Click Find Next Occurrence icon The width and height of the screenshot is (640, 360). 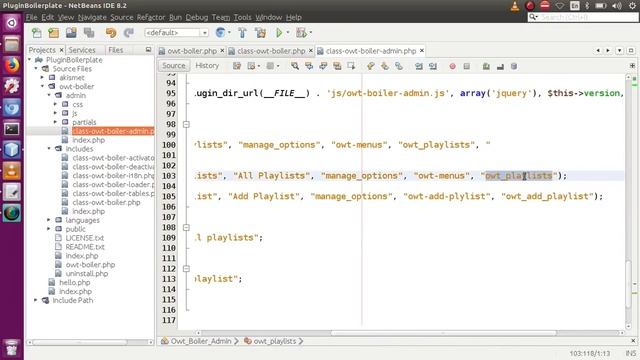tap(323, 66)
